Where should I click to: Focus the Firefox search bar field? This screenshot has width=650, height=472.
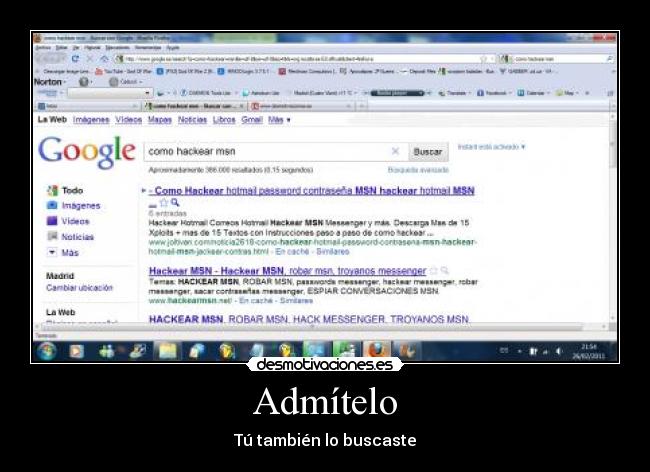(559, 59)
